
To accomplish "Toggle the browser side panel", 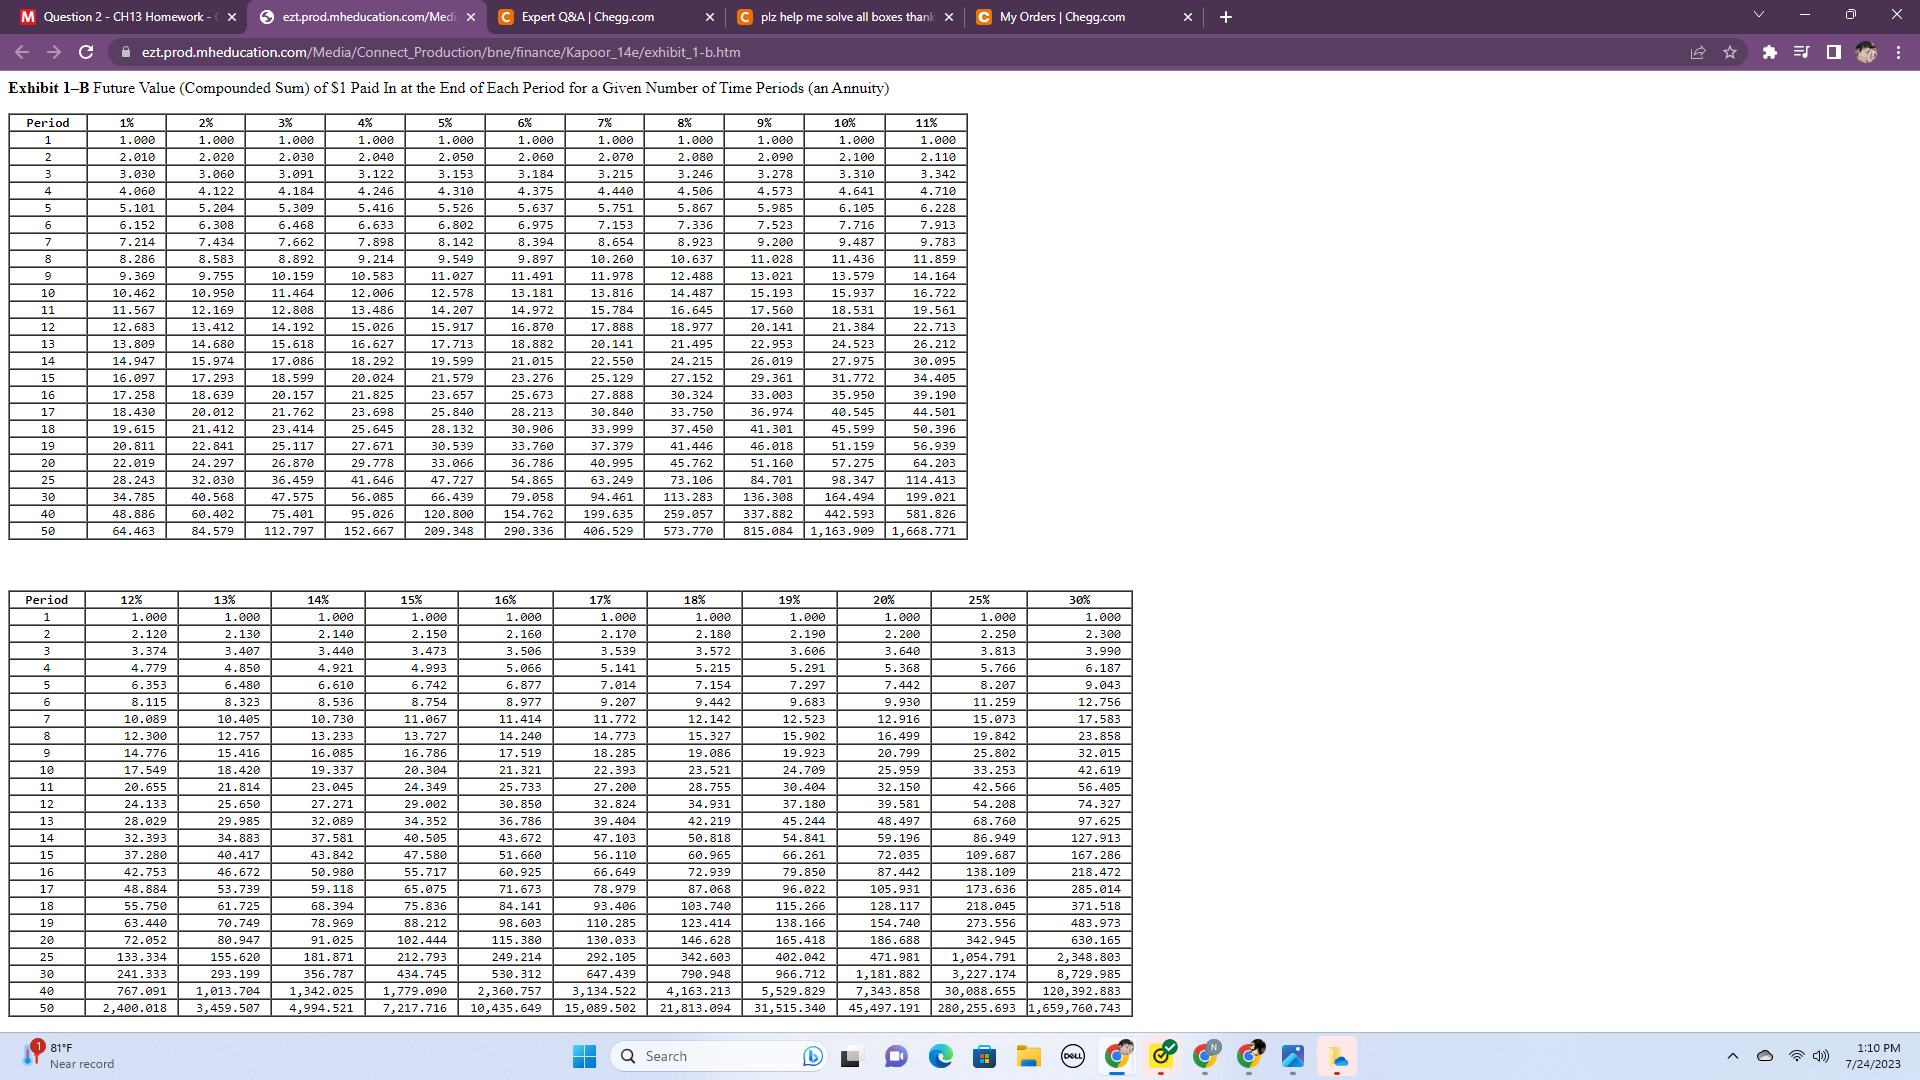I will pos(1834,52).
